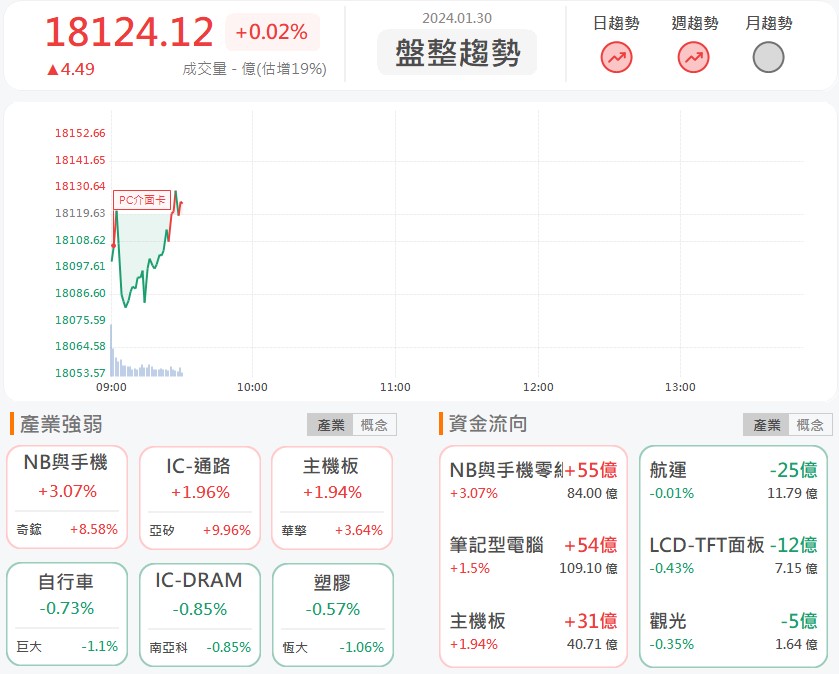Click stock 恆大 -1.06% row
This screenshot has width=839, height=674.
pos(332,647)
